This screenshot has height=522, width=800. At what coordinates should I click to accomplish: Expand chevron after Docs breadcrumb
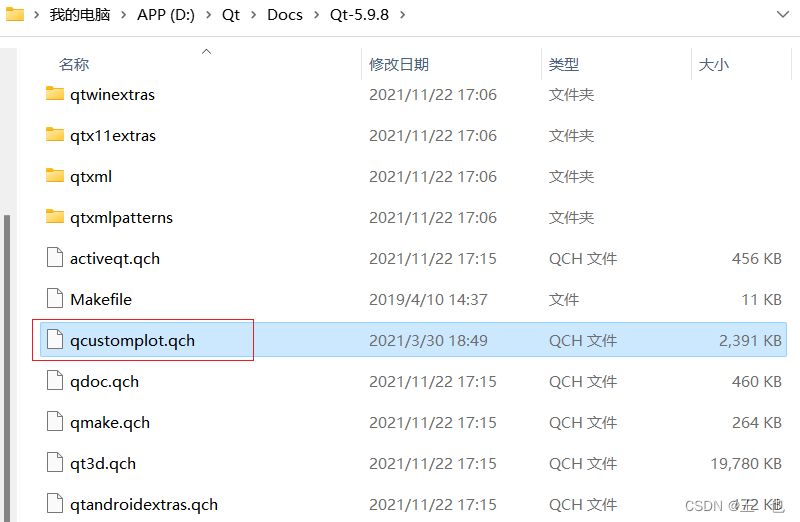tap(316, 15)
